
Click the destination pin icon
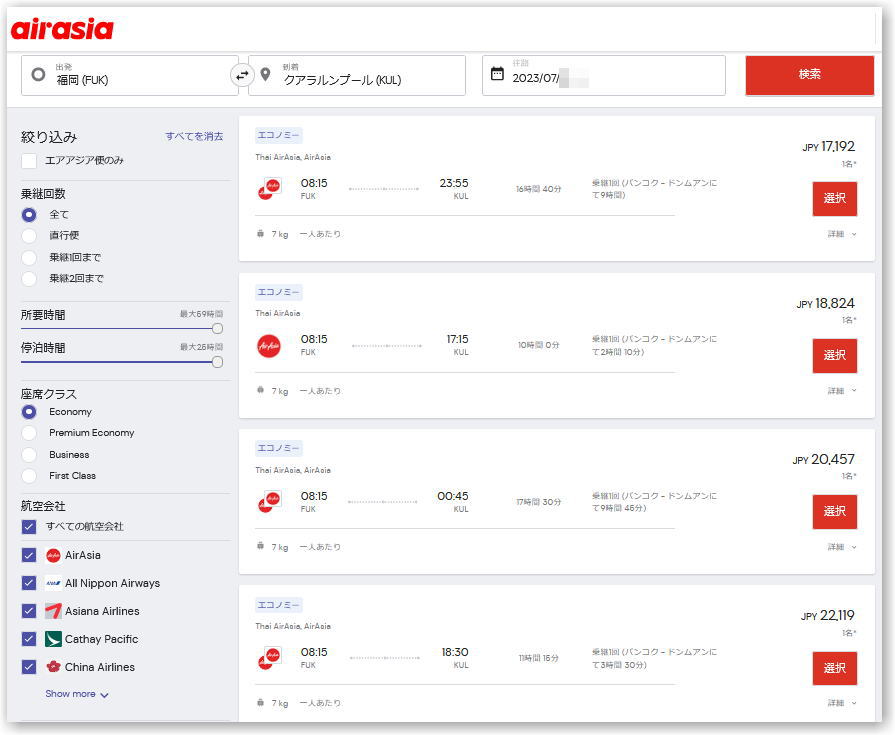click(265, 74)
